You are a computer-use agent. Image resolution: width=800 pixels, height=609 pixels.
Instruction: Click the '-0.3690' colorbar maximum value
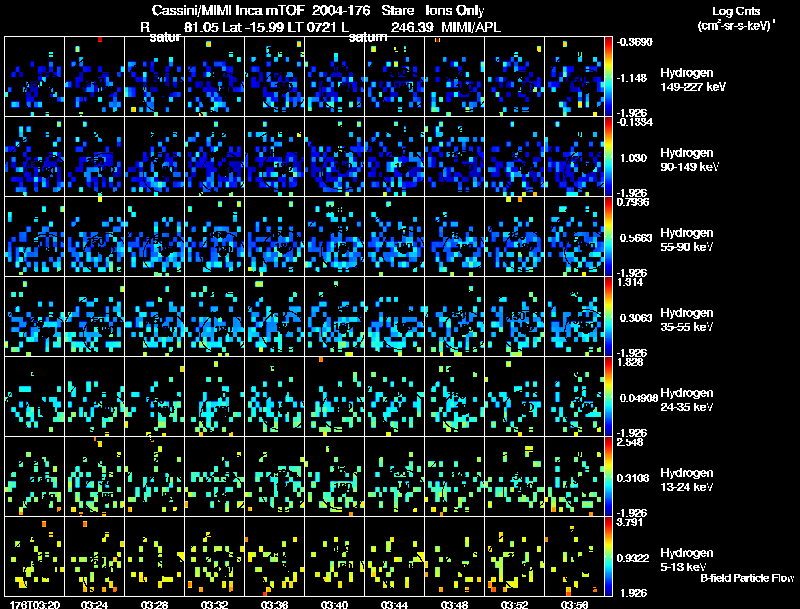click(x=634, y=42)
